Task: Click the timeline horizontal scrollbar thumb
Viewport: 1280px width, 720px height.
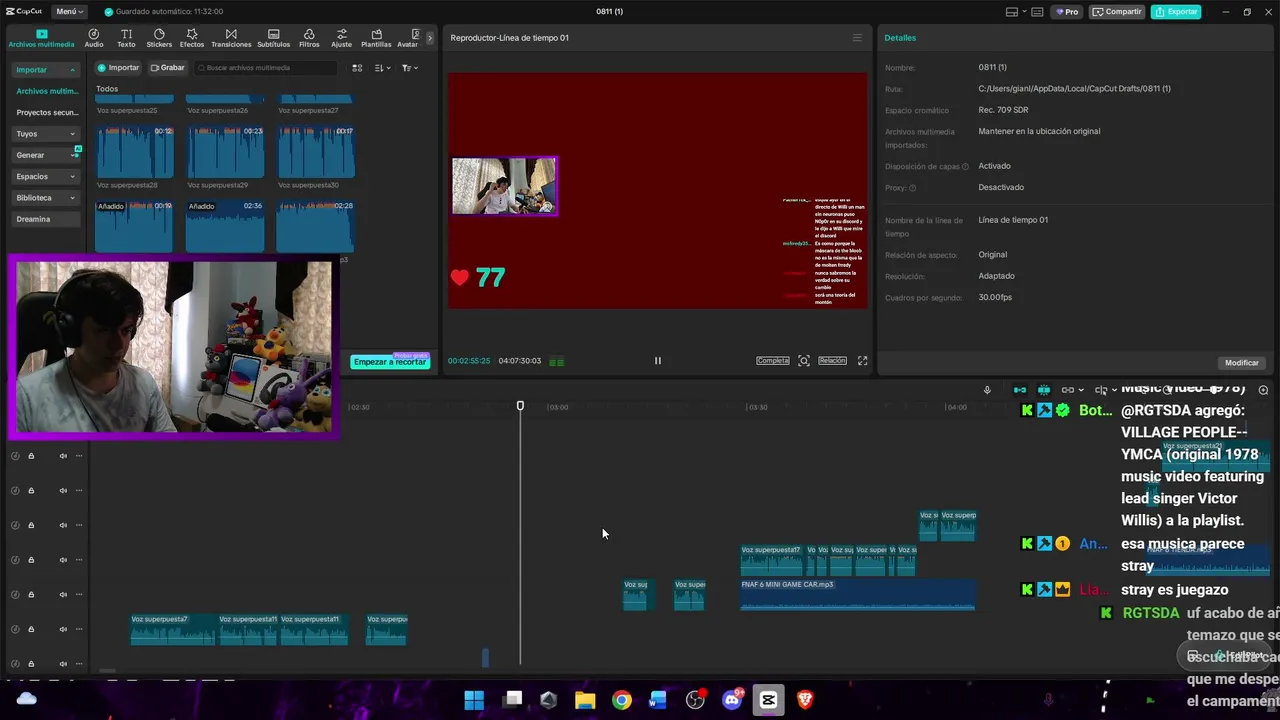Action: coord(107,672)
